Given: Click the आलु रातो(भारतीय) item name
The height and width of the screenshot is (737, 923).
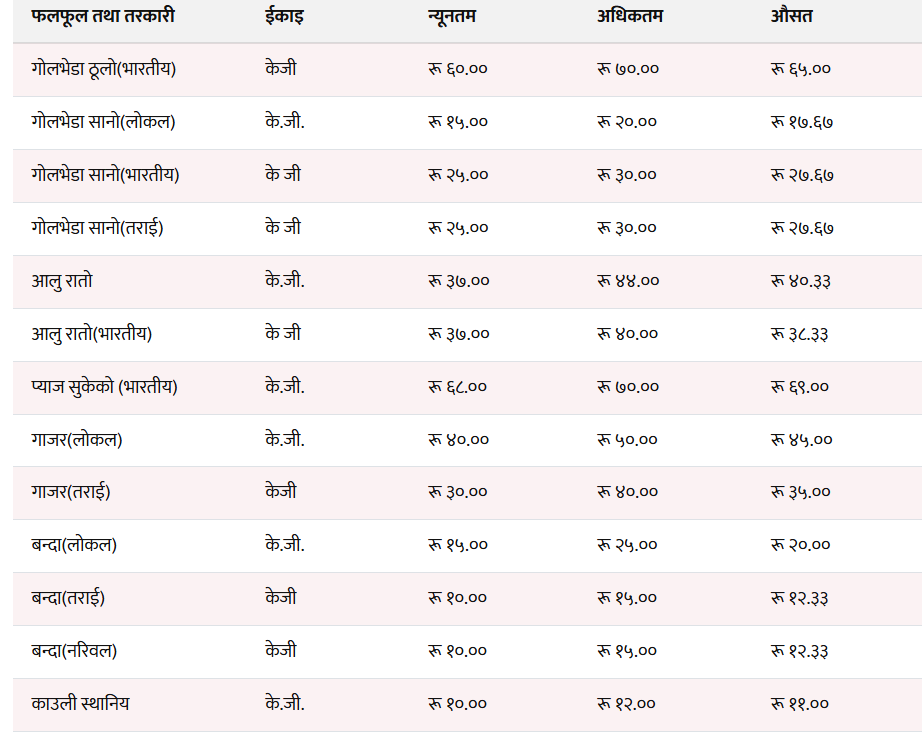Looking at the screenshot, I should pyautogui.click(x=92, y=334).
